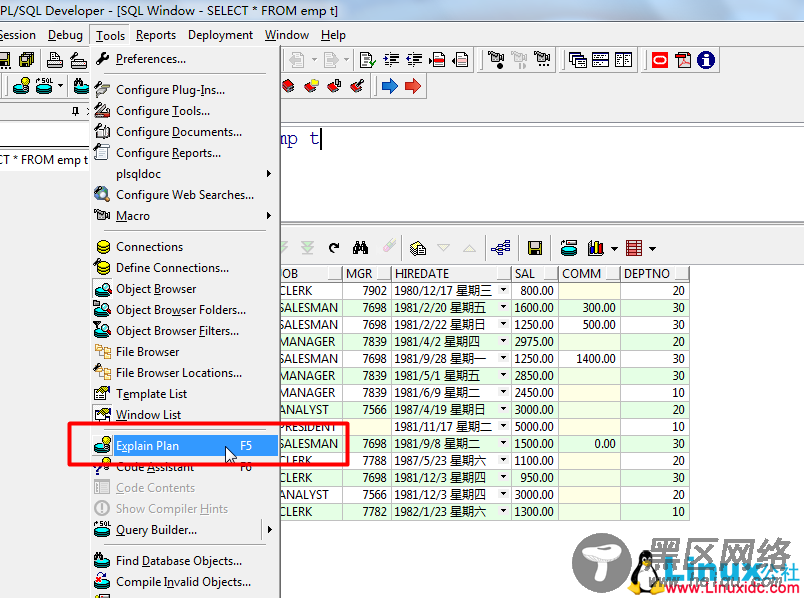Viewport: 804px width, 598px height.
Task: Select the COMM cell showing 1400.00
Action: (x=589, y=358)
